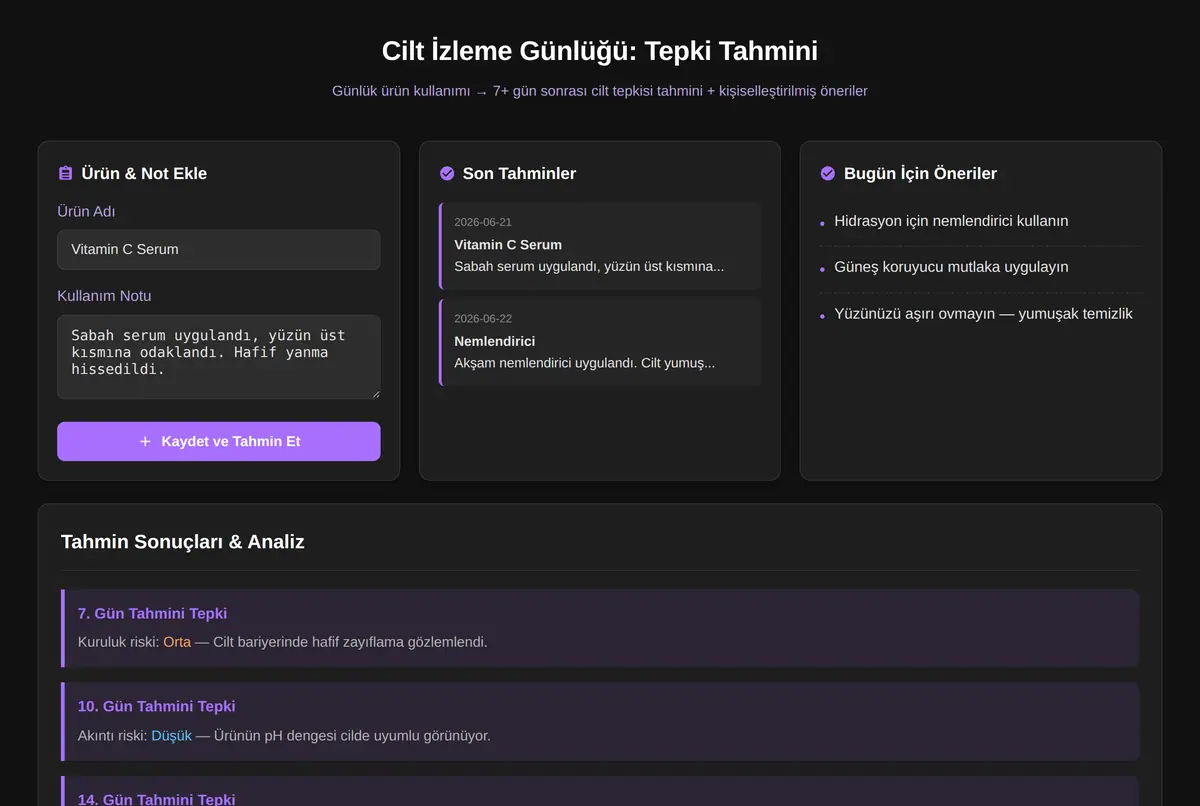Click the date 2026-06-22
Image resolution: width=1200 pixels, height=806 pixels.
pyautogui.click(x=483, y=318)
